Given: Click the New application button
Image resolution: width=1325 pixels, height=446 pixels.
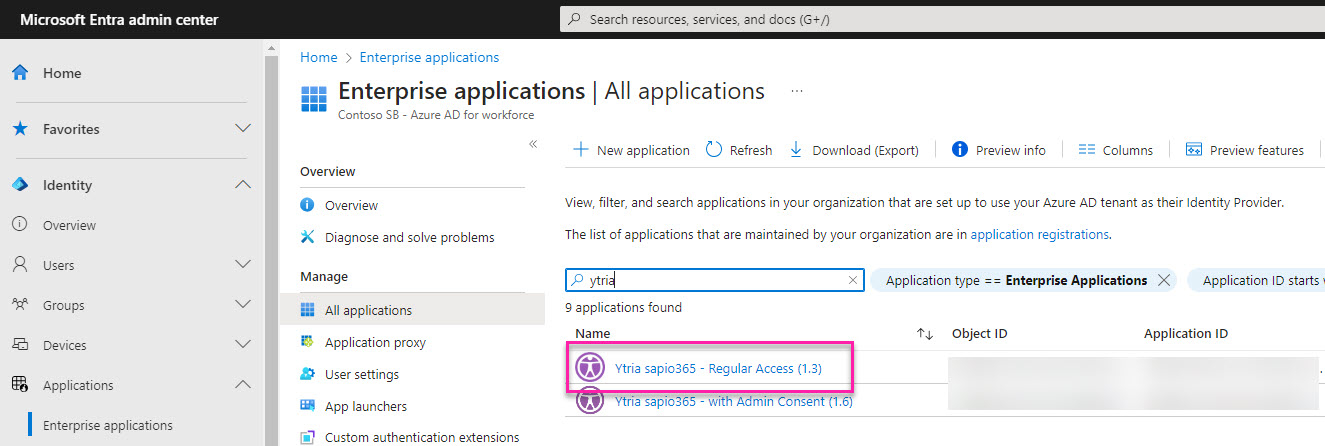Looking at the screenshot, I should pyautogui.click(x=631, y=150).
